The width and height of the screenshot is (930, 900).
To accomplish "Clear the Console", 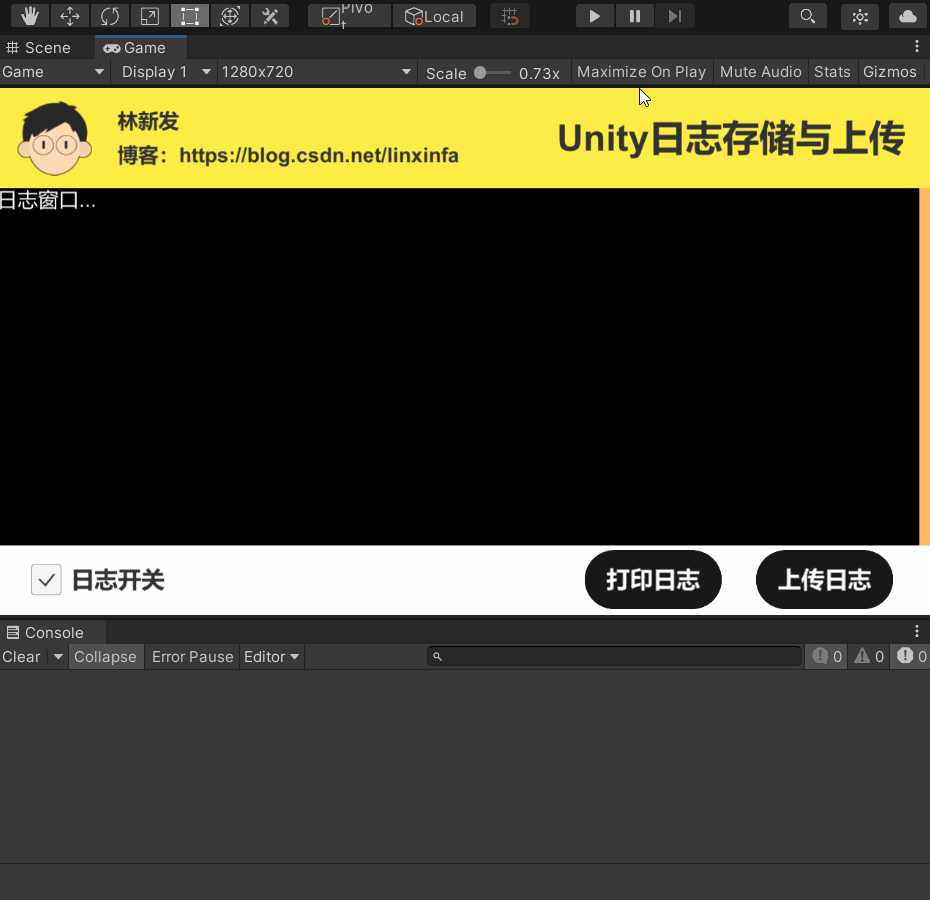I will (x=22, y=657).
